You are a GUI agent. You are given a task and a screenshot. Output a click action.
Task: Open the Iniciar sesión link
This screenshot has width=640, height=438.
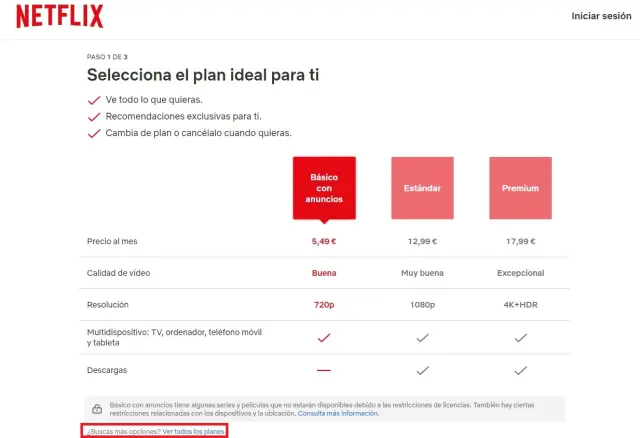[600, 16]
